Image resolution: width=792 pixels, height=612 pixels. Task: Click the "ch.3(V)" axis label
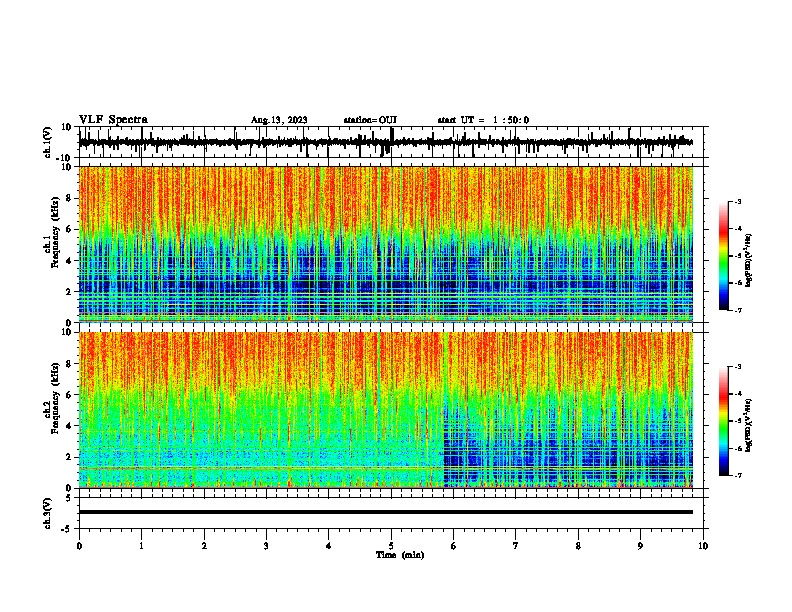point(48,513)
